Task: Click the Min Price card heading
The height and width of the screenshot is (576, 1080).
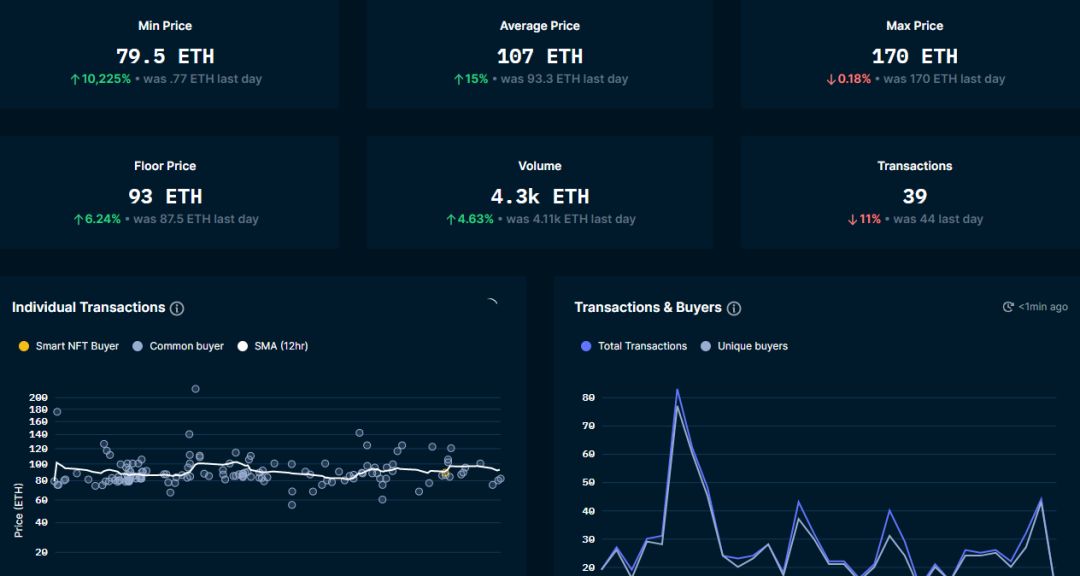Action: point(165,25)
